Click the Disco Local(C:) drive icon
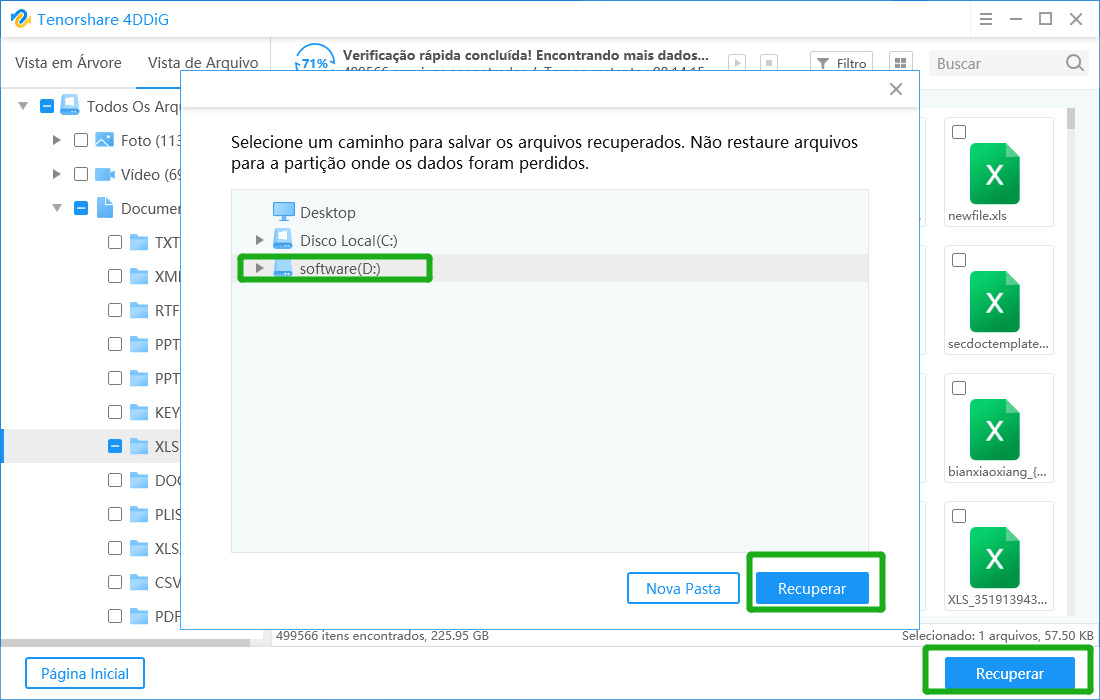Viewport: 1100px width, 700px height. 283,240
